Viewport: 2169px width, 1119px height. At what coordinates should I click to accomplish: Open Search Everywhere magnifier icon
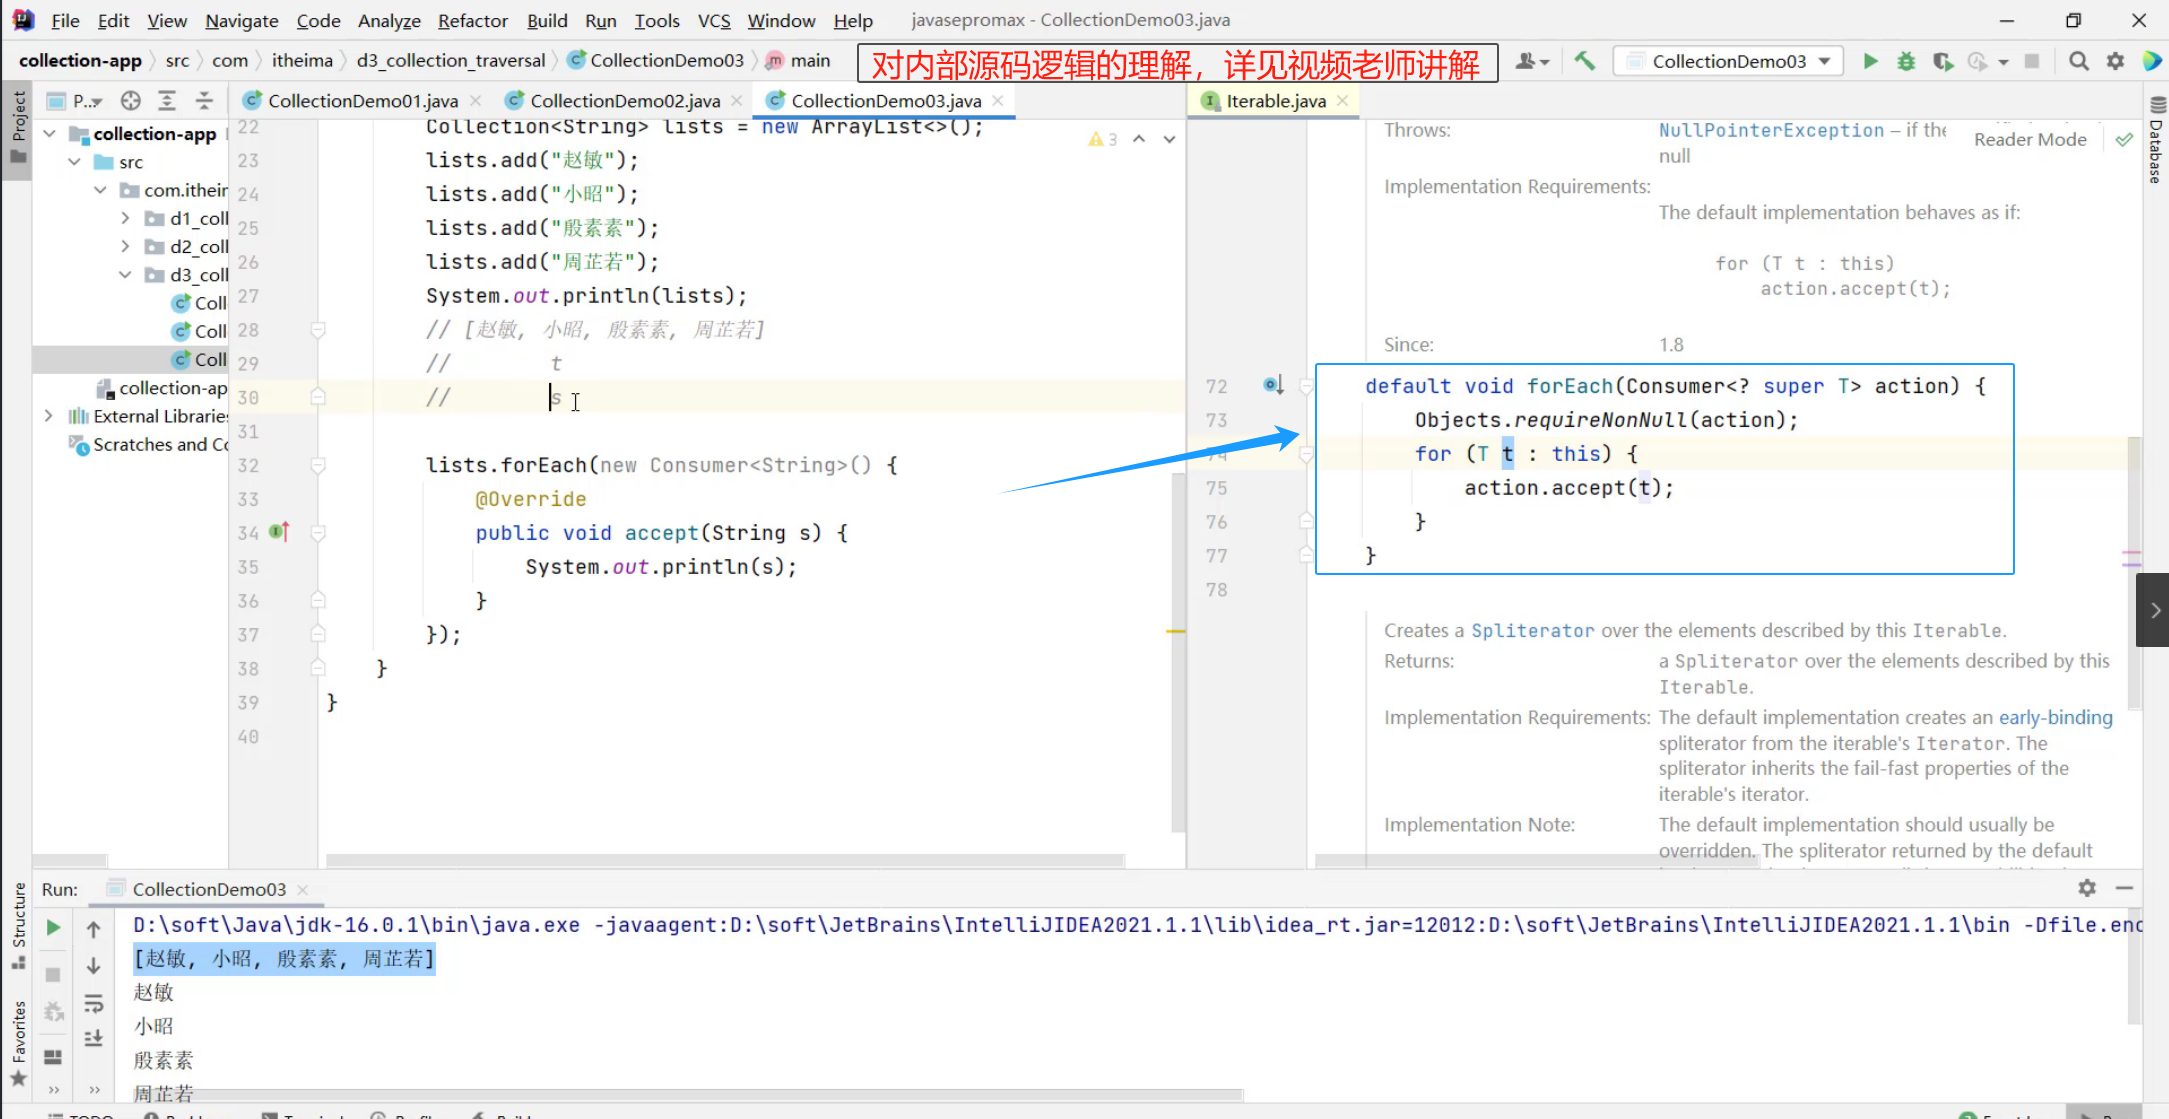(x=2079, y=61)
